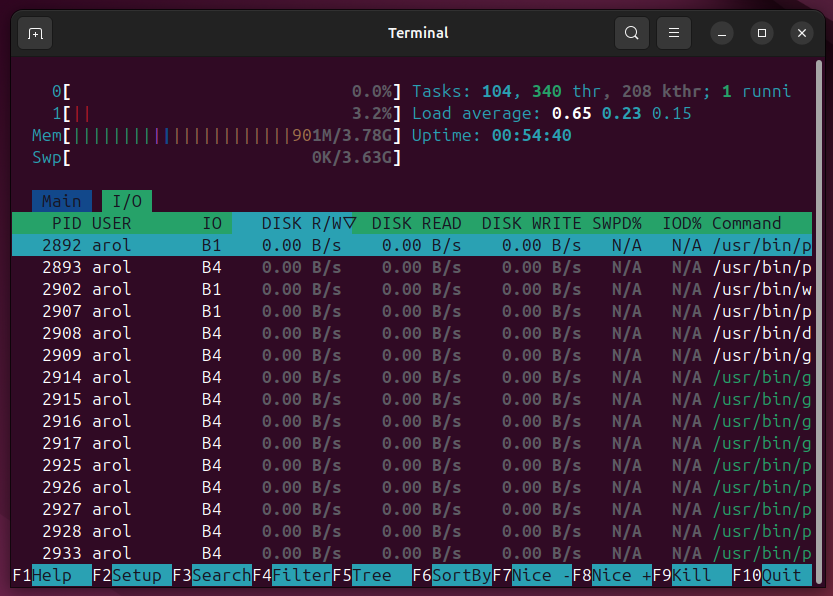The width and height of the screenshot is (833, 596).
Task: Sort by the USER column header
Action: click(112, 223)
